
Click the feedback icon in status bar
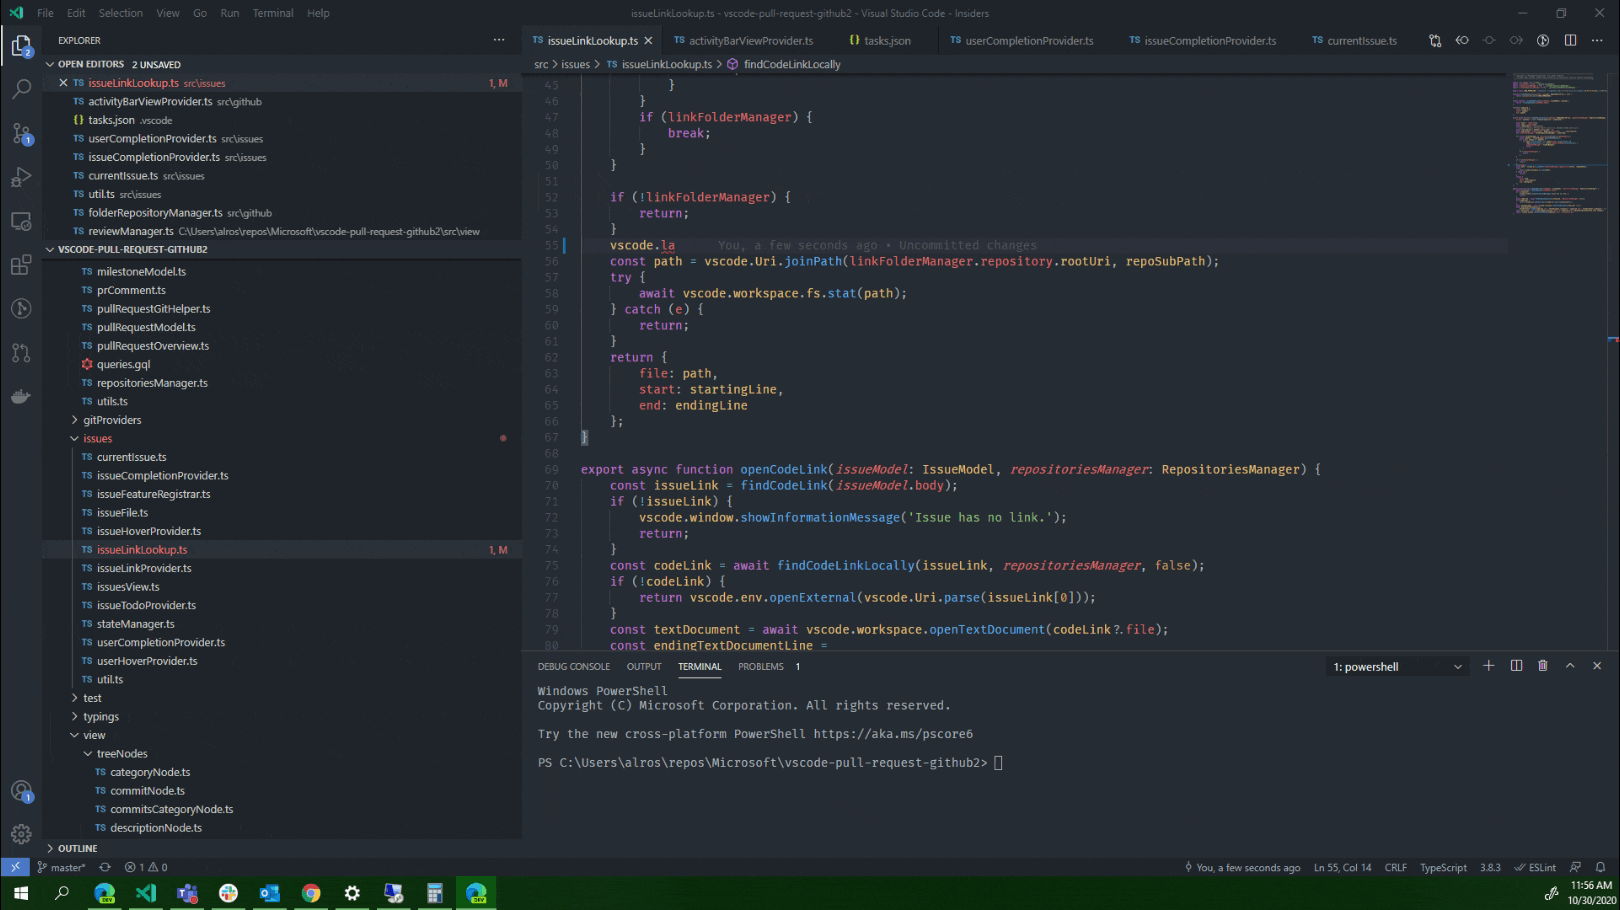coord(1576,867)
